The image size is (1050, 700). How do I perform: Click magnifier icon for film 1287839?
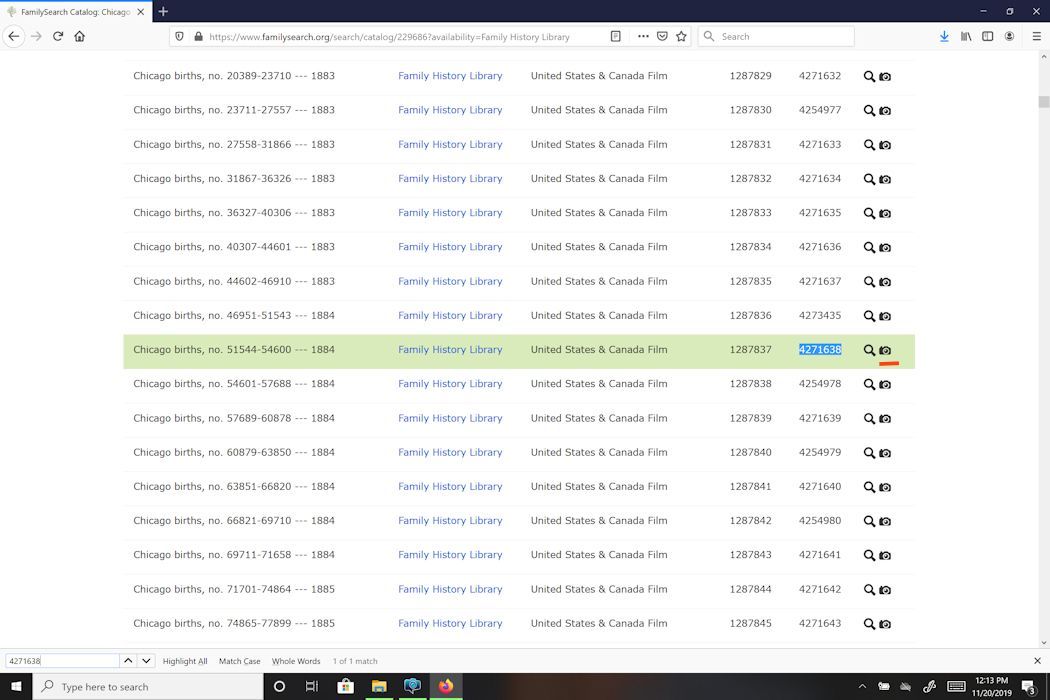click(869, 418)
